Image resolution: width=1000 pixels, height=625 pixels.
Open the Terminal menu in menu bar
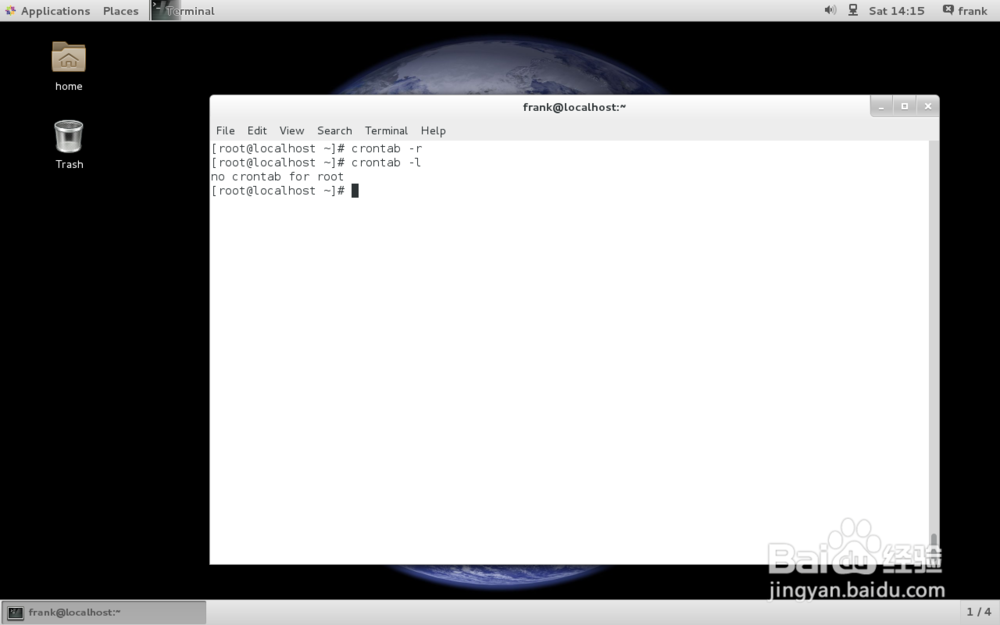(386, 131)
